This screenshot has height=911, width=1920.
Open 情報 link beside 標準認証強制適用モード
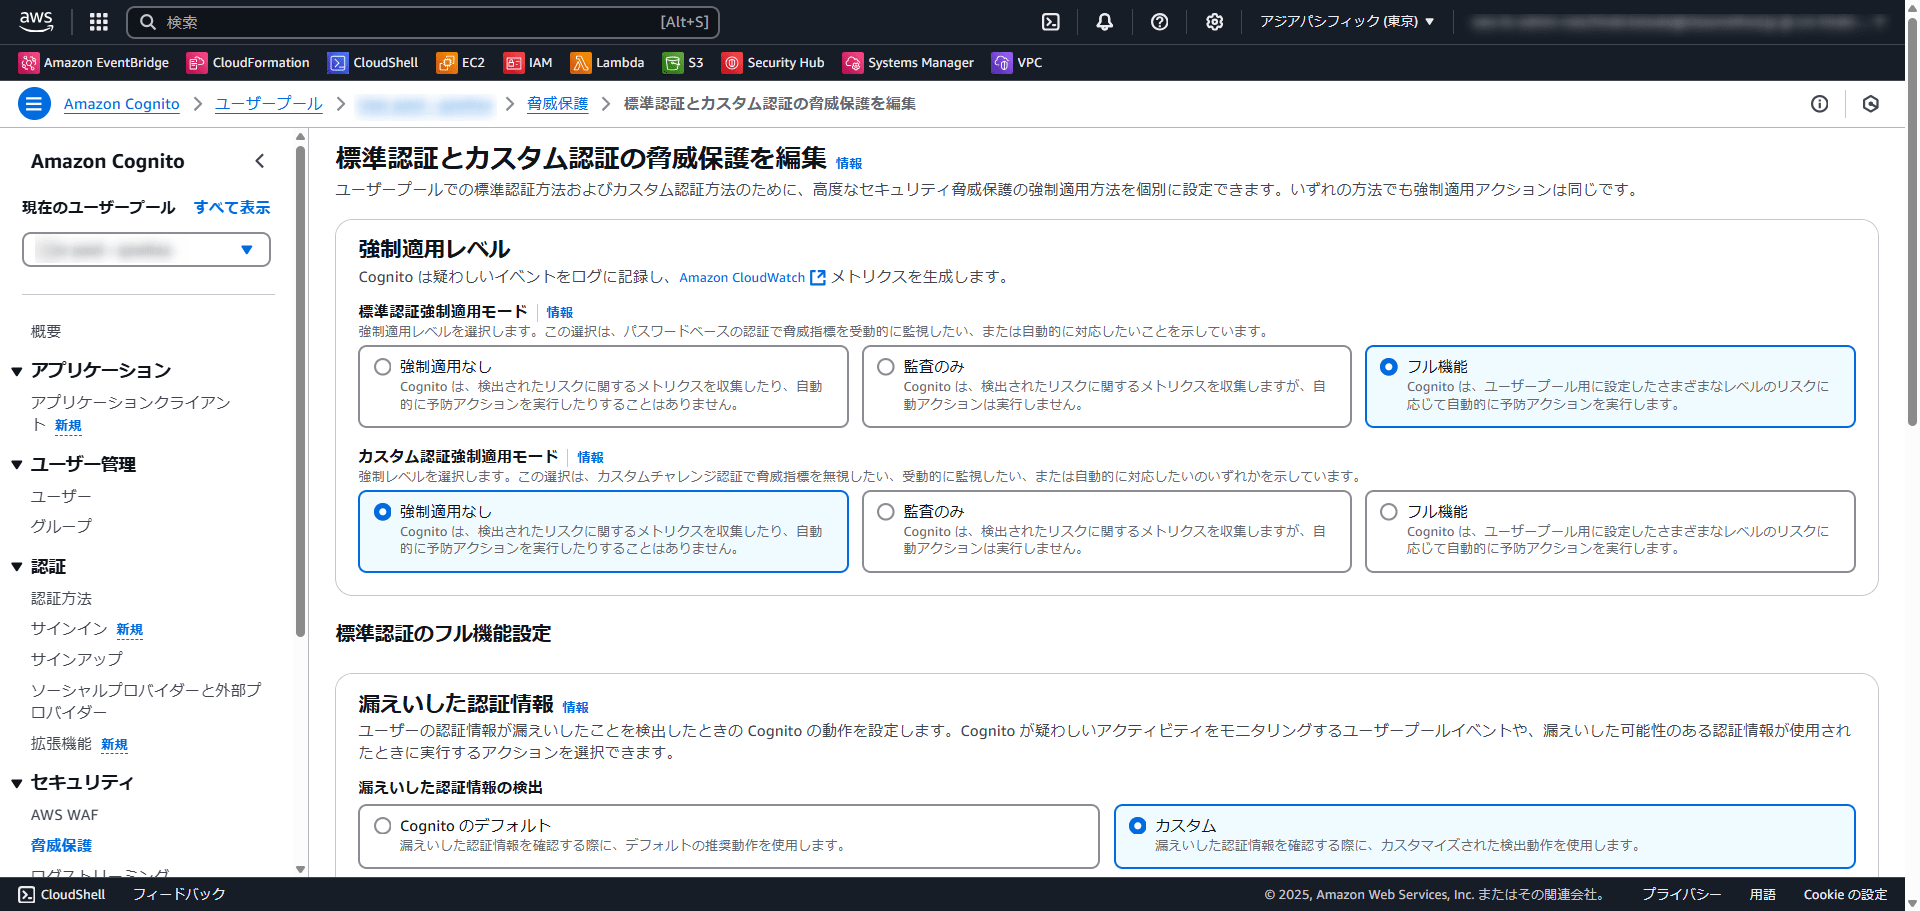pyautogui.click(x=560, y=312)
